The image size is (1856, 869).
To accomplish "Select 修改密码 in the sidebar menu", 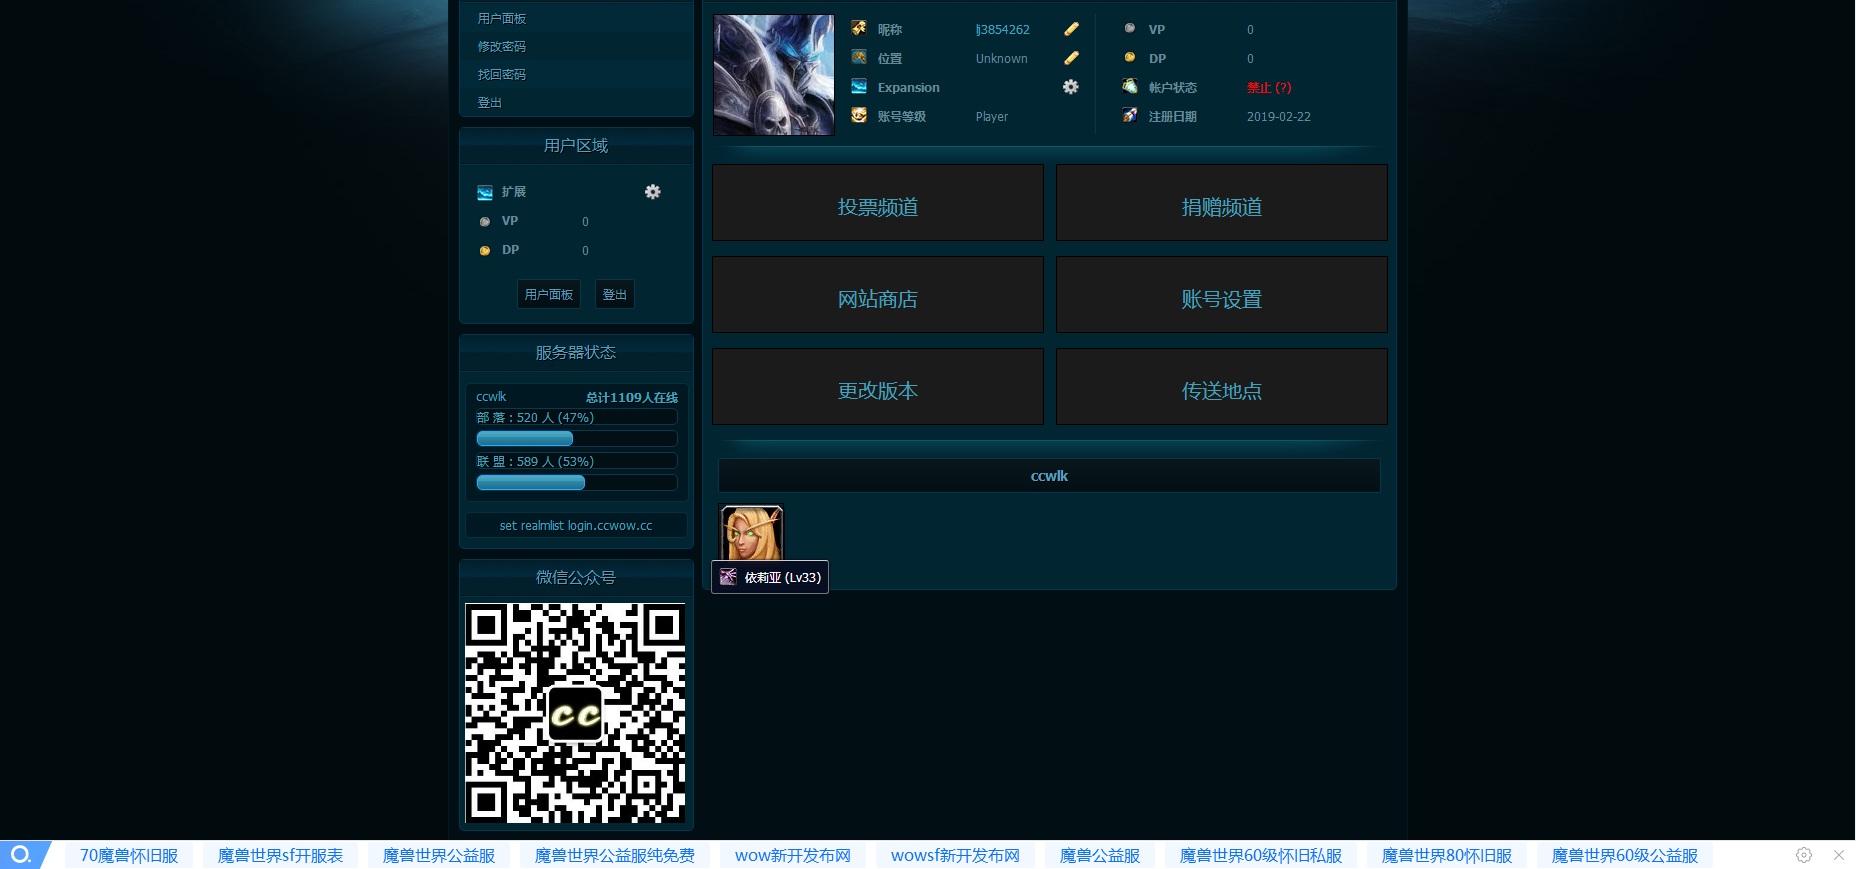I will pyautogui.click(x=502, y=47).
